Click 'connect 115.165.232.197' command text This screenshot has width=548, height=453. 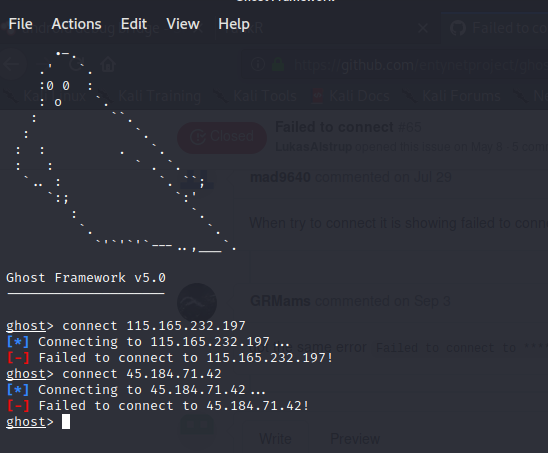click(x=154, y=326)
